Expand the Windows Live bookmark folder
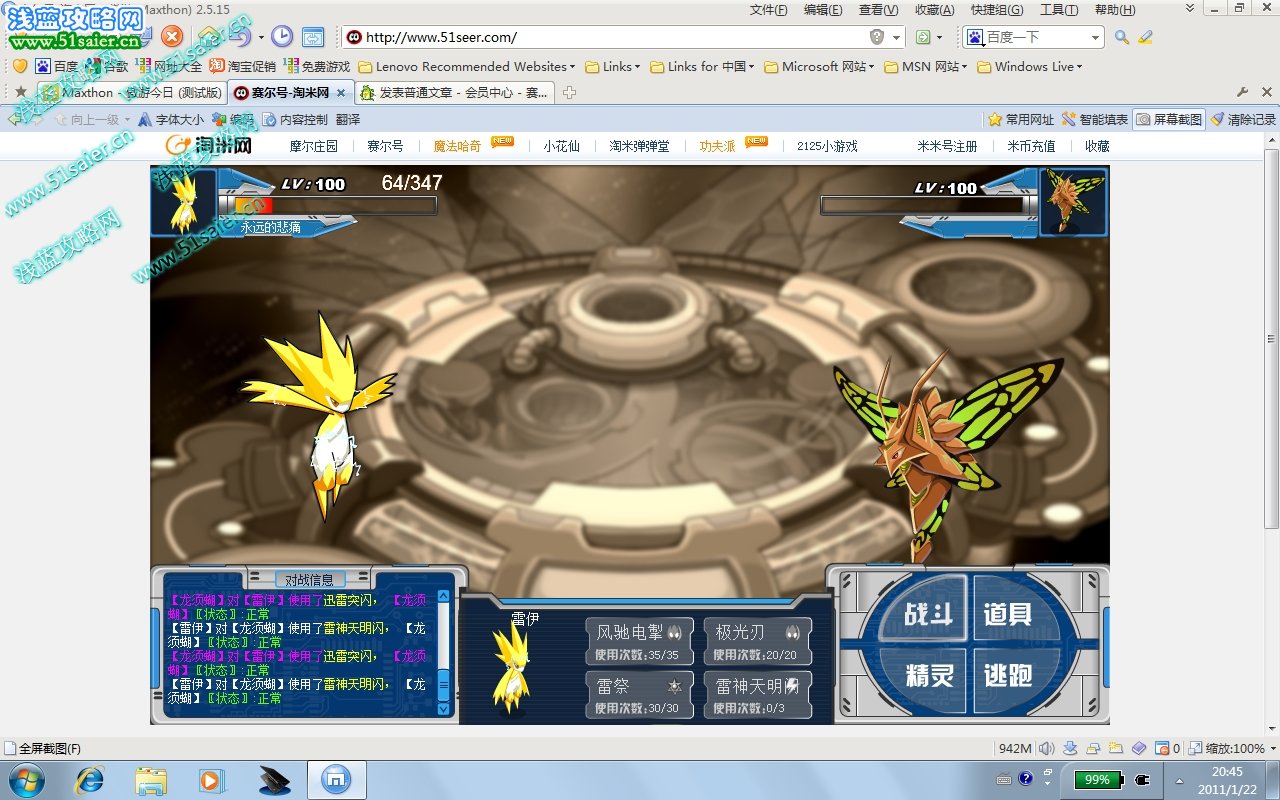 click(x=1031, y=67)
